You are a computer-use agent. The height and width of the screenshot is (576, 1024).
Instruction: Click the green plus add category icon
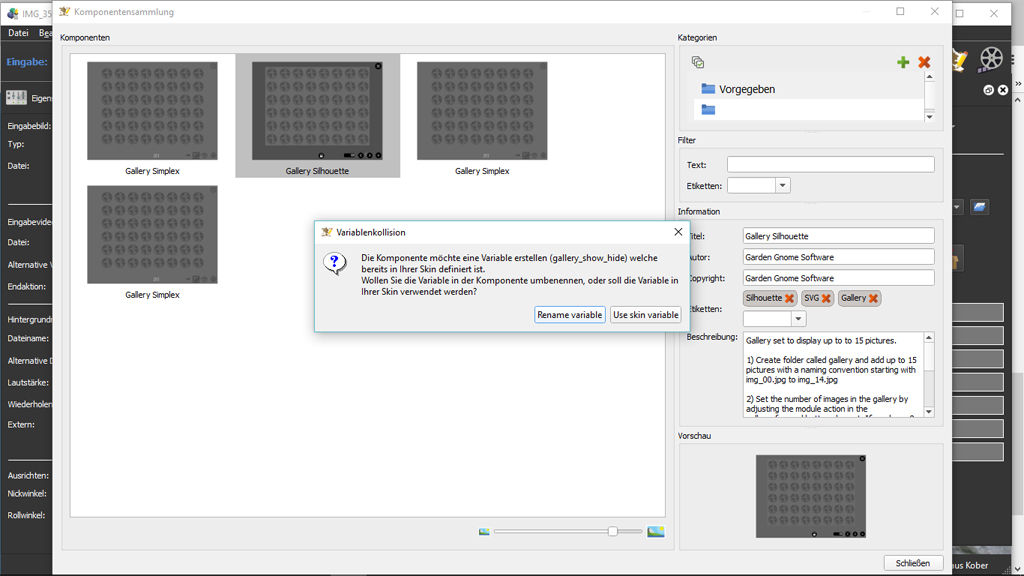(903, 62)
